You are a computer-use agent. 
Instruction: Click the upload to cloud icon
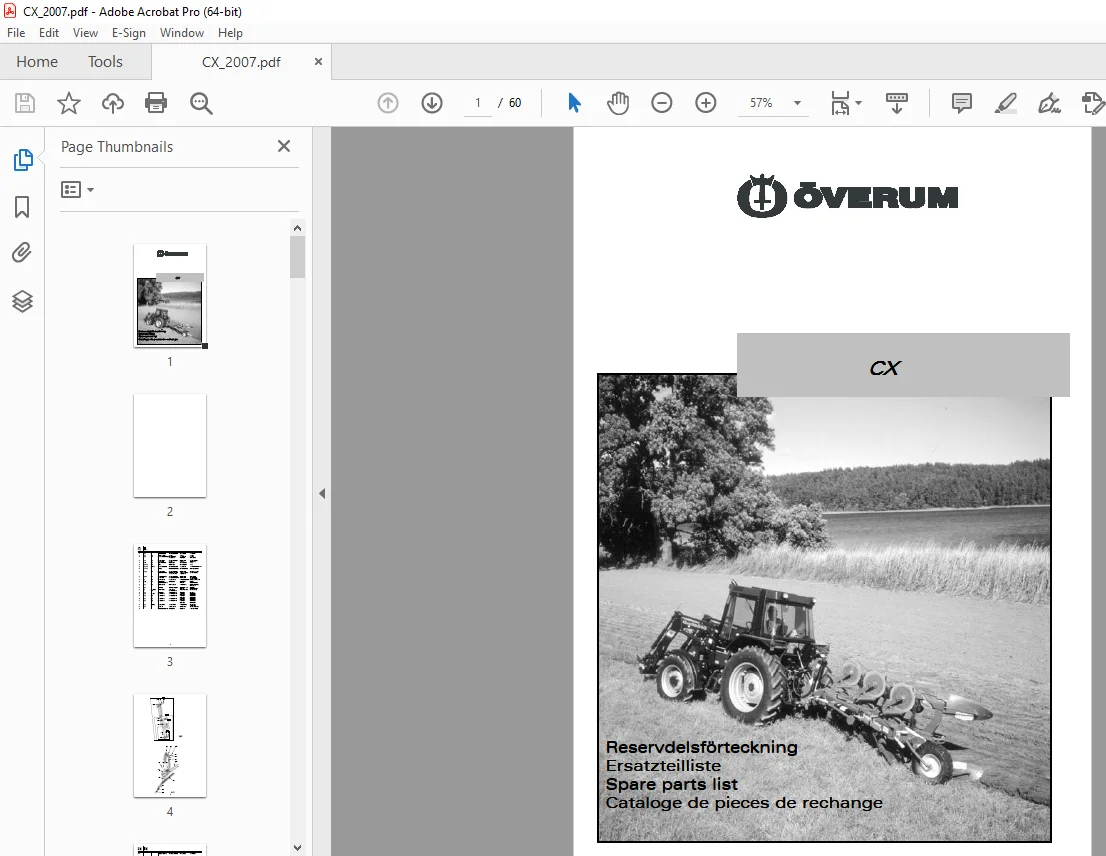tap(112, 103)
